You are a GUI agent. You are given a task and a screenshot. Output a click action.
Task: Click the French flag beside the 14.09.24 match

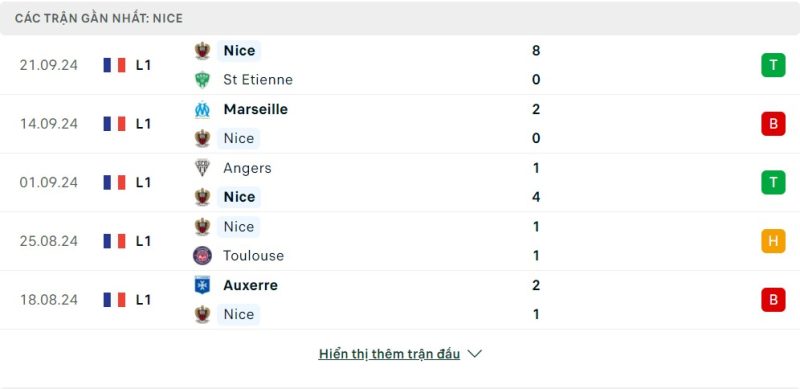tap(114, 124)
